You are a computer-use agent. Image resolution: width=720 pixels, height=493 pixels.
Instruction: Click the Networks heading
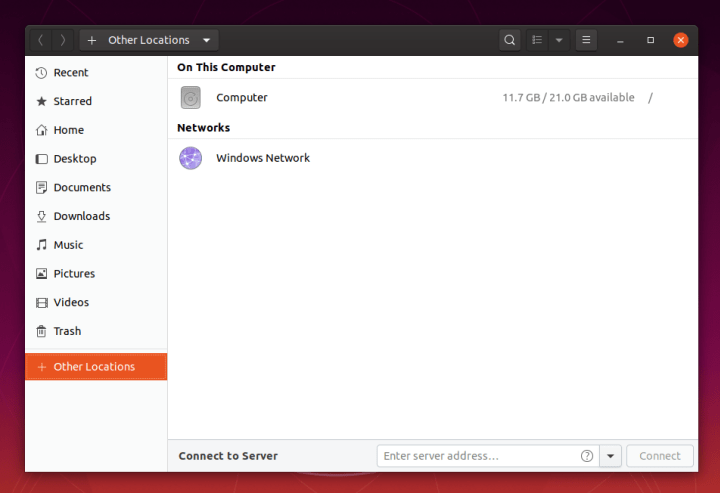click(203, 128)
